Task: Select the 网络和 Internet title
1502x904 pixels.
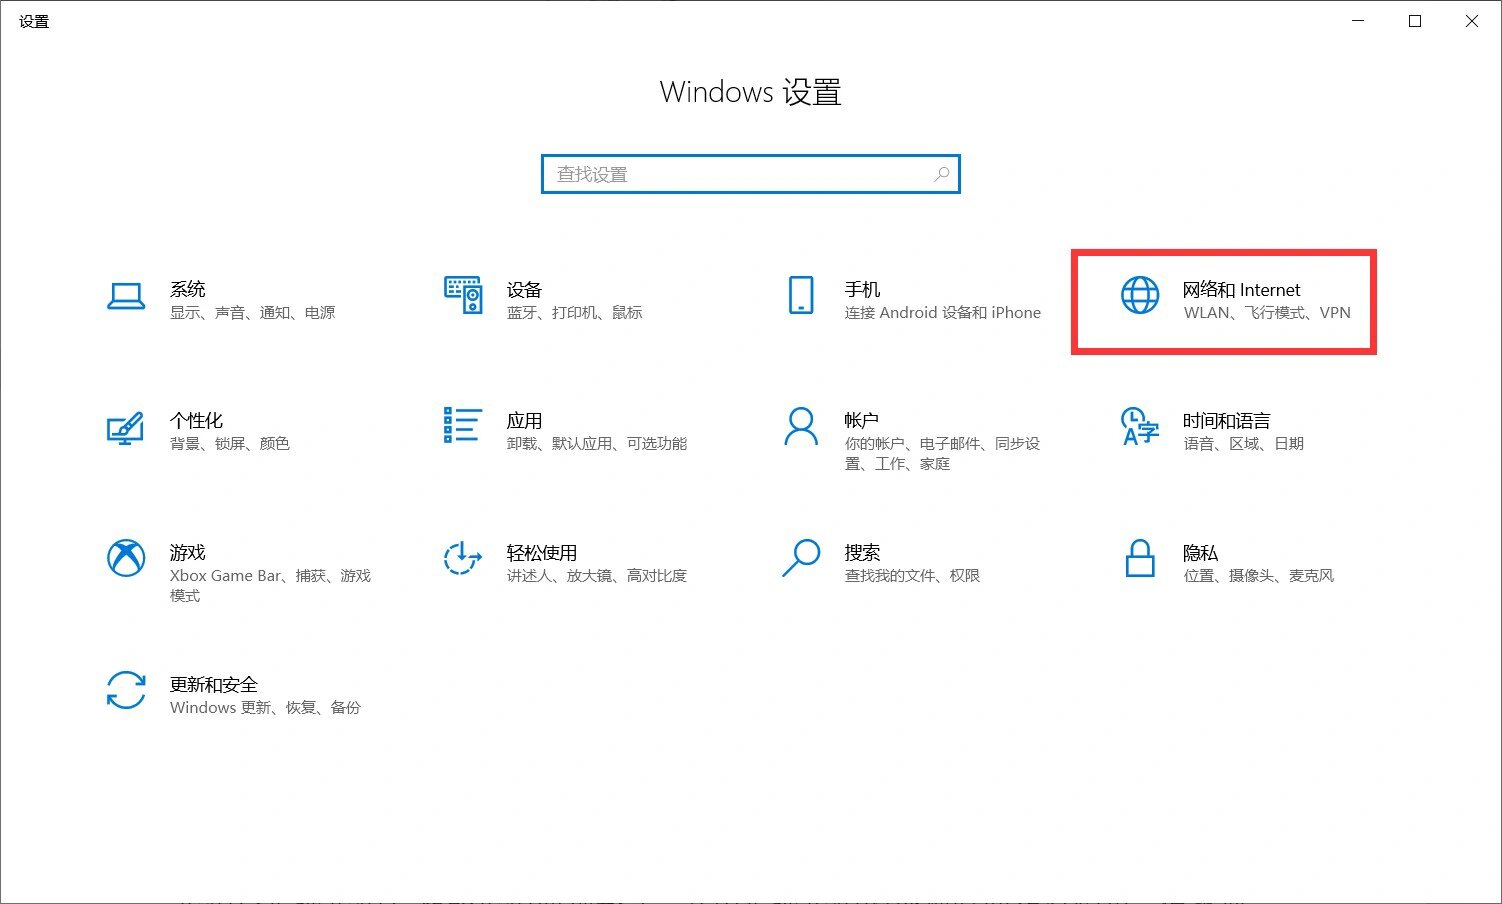Action: pos(1241,289)
